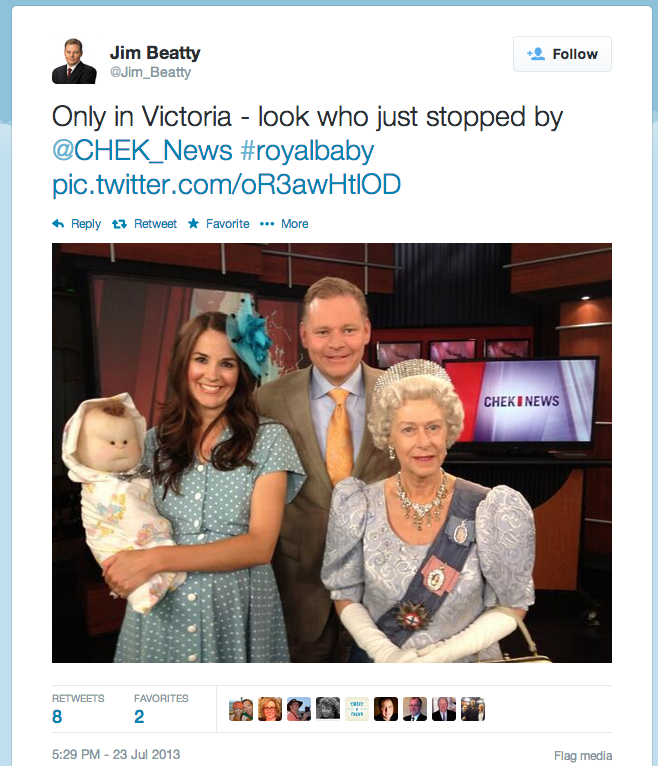Open the pic.twitter.com/oR3awHtlOD link
658x766 pixels.
pos(227,185)
